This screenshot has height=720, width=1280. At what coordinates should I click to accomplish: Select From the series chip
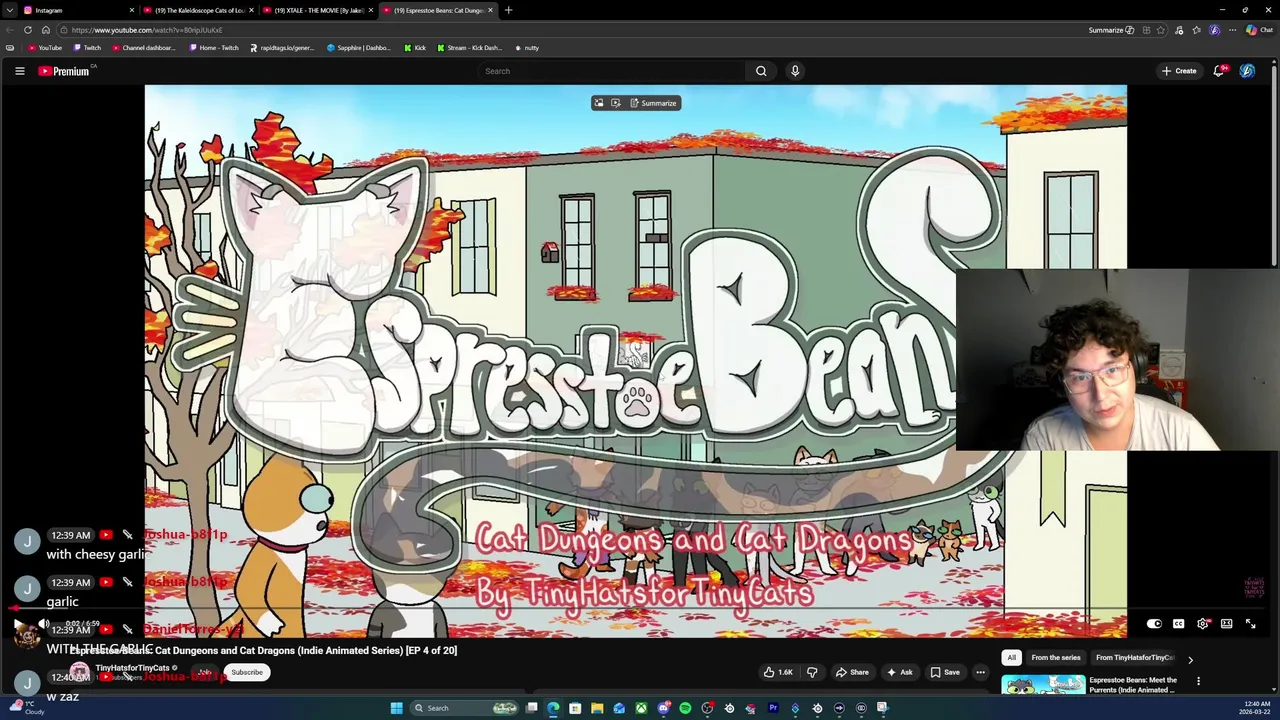pos(1055,658)
